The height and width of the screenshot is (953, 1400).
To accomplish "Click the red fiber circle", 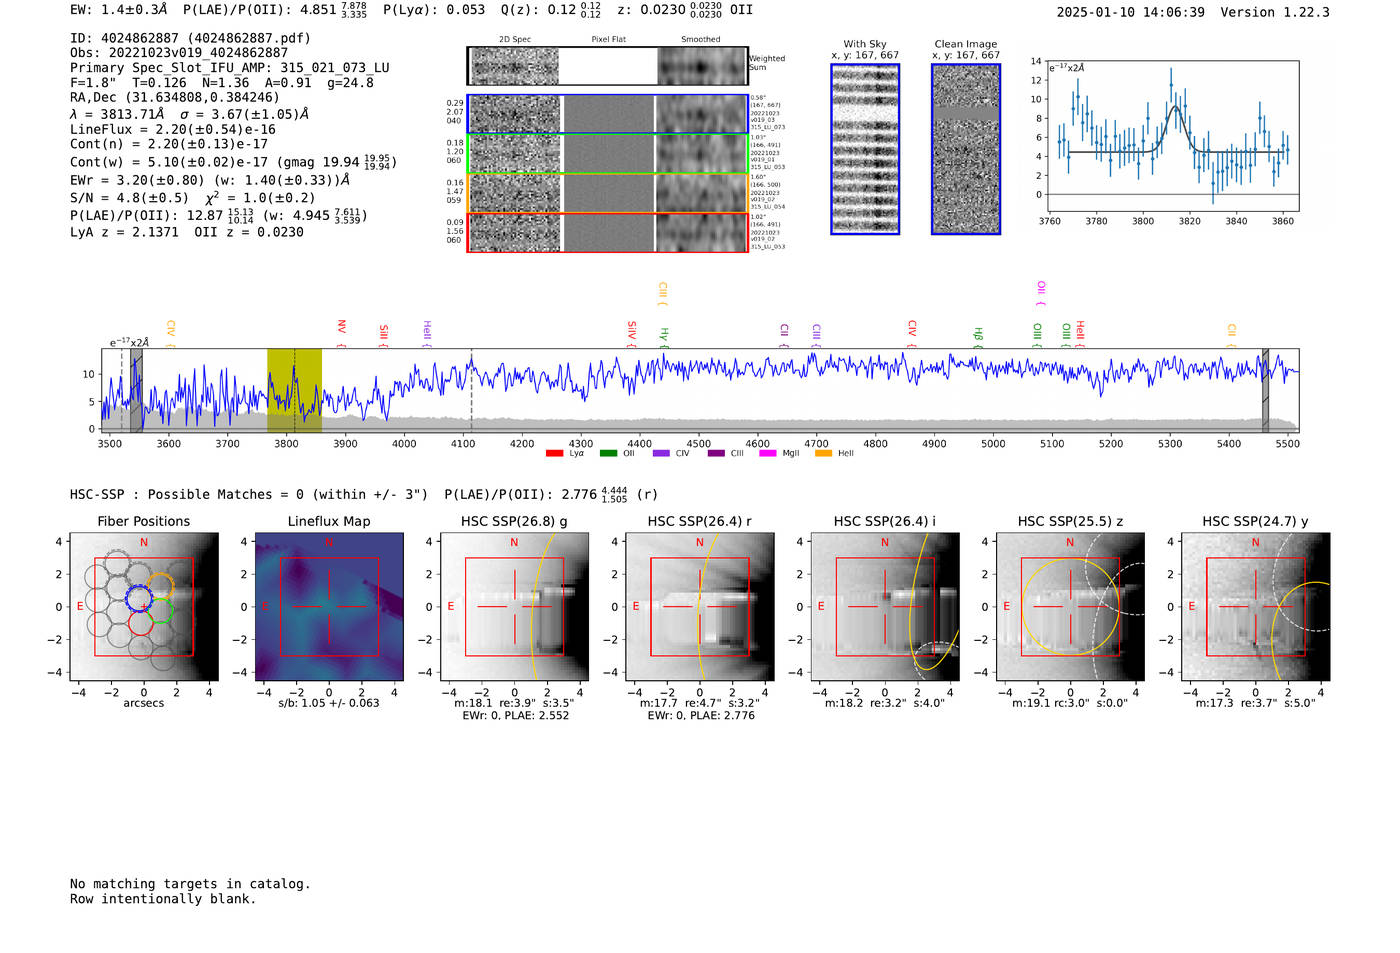I will click(x=141, y=623).
